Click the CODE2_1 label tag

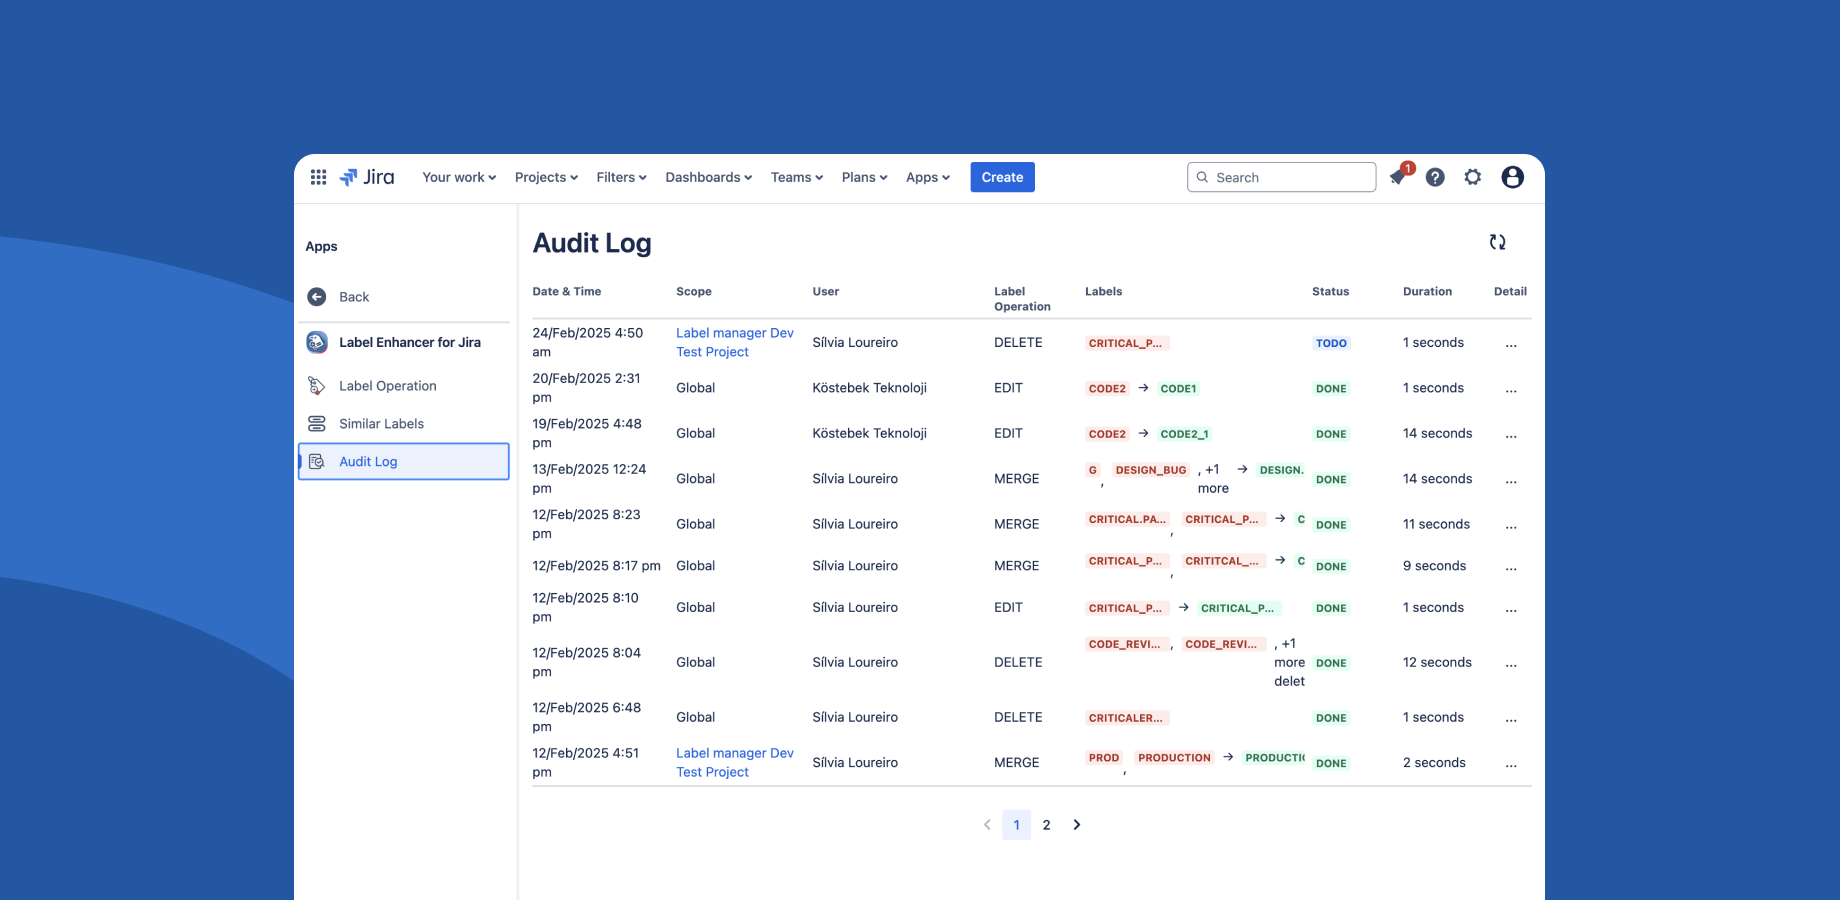point(1184,434)
